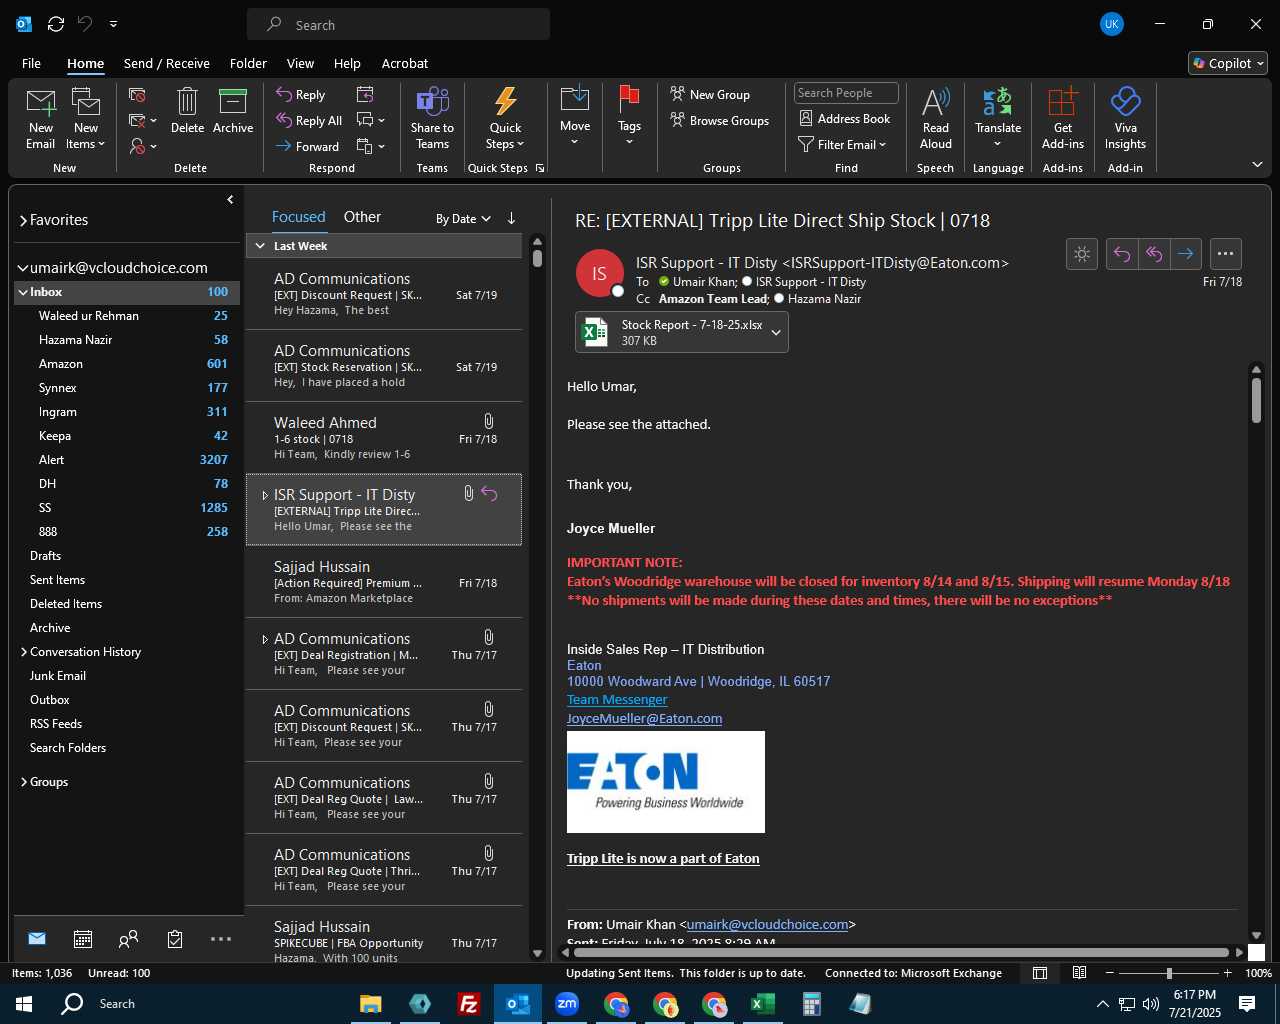Collapse the Last Week group
This screenshot has height=1024, width=1280.
pyautogui.click(x=260, y=246)
